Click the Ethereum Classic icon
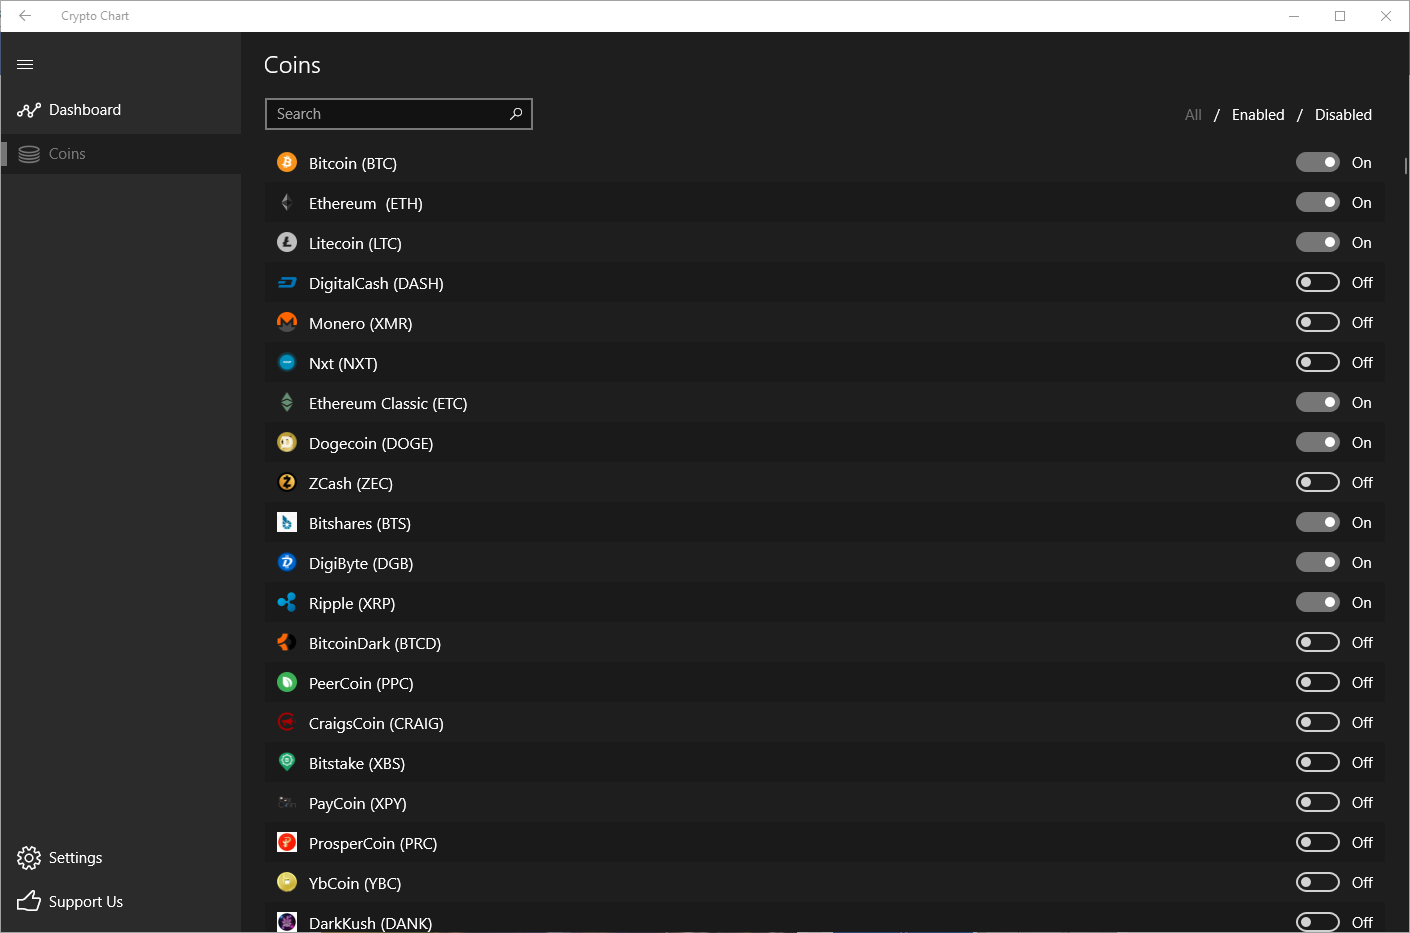Viewport: 1410px width, 933px height. pos(287,402)
